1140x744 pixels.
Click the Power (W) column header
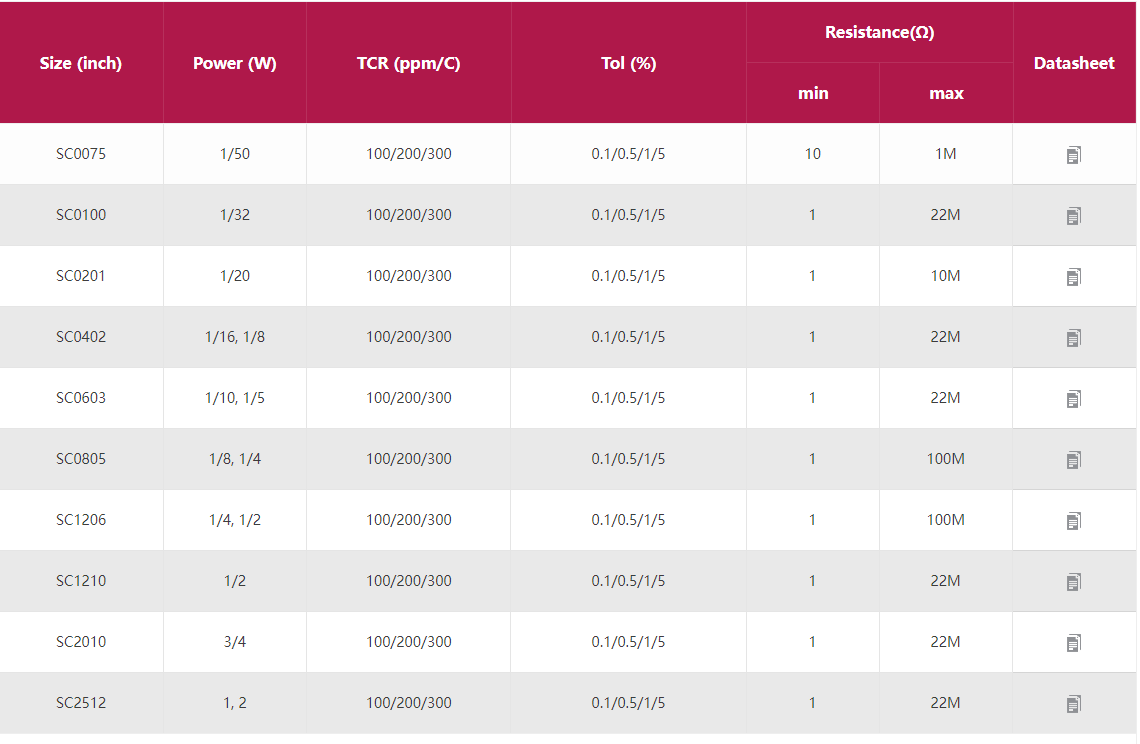pos(235,63)
